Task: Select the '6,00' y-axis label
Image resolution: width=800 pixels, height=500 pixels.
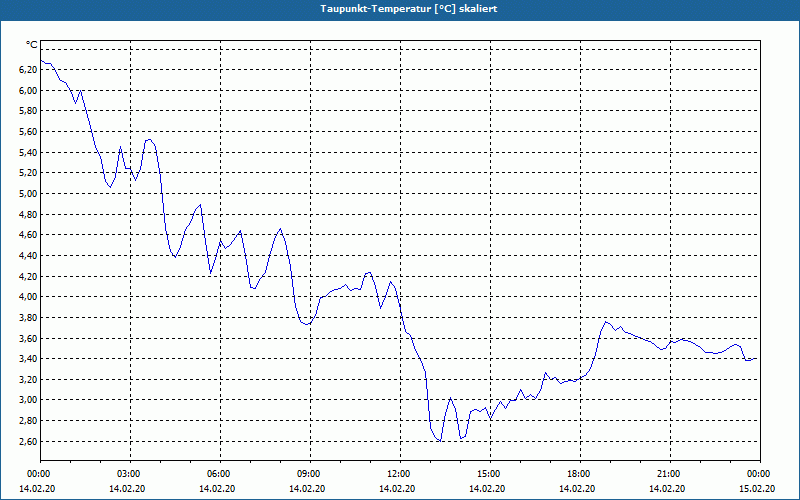Action: [29, 91]
